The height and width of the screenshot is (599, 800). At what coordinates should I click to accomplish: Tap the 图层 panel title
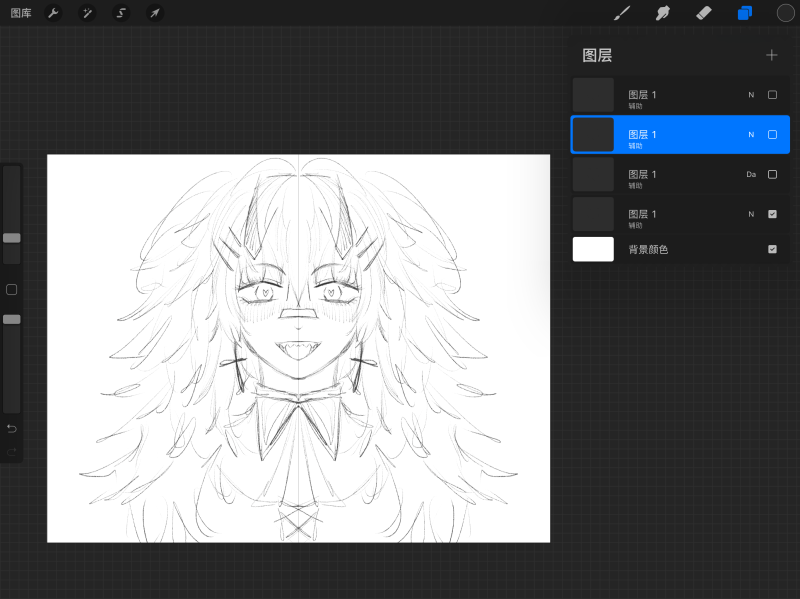point(597,55)
